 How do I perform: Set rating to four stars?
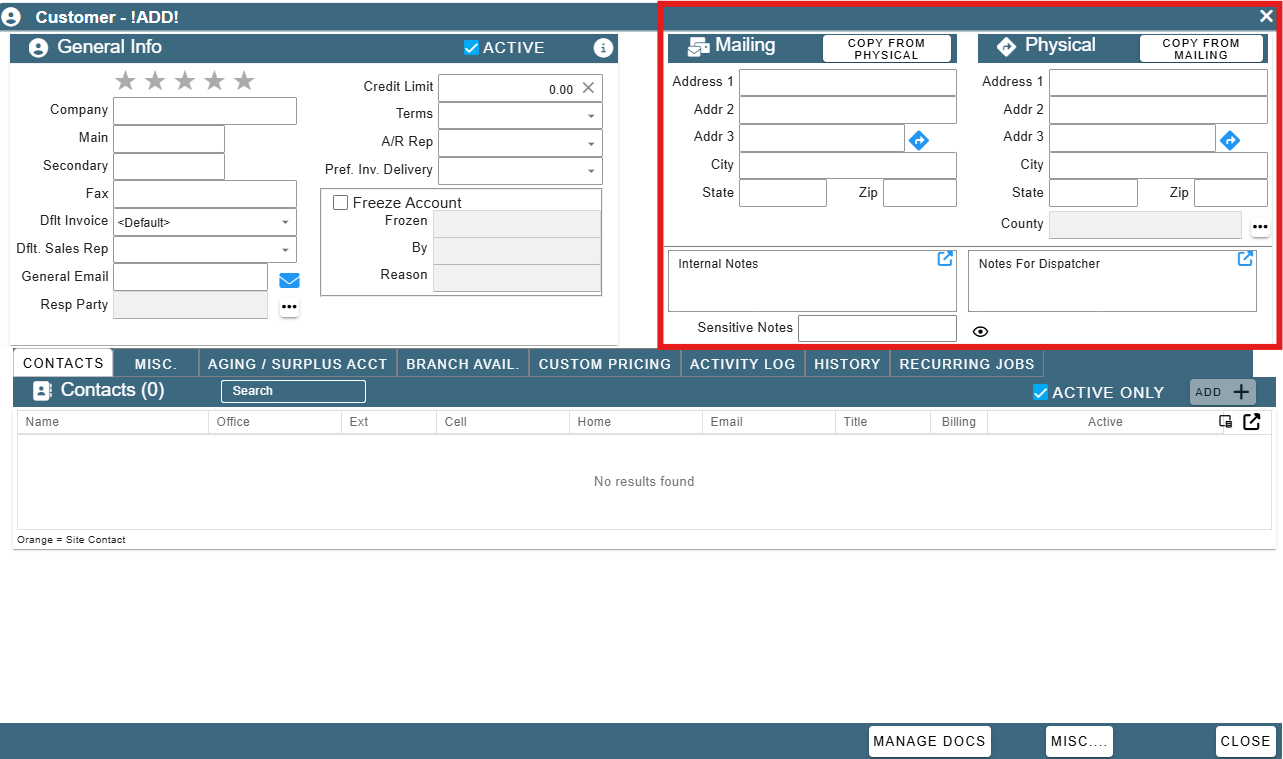coord(215,81)
